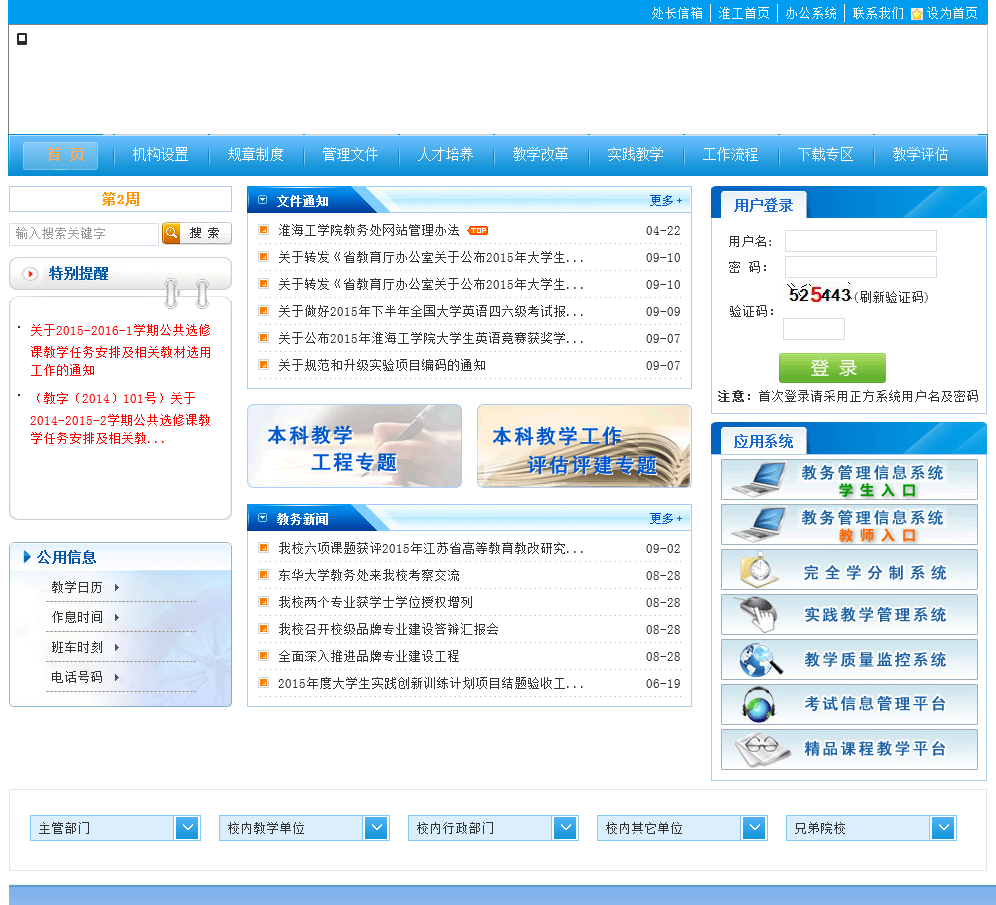The image size is (996, 905).
Task: Open the 办公系统 top link
Action: click(811, 13)
